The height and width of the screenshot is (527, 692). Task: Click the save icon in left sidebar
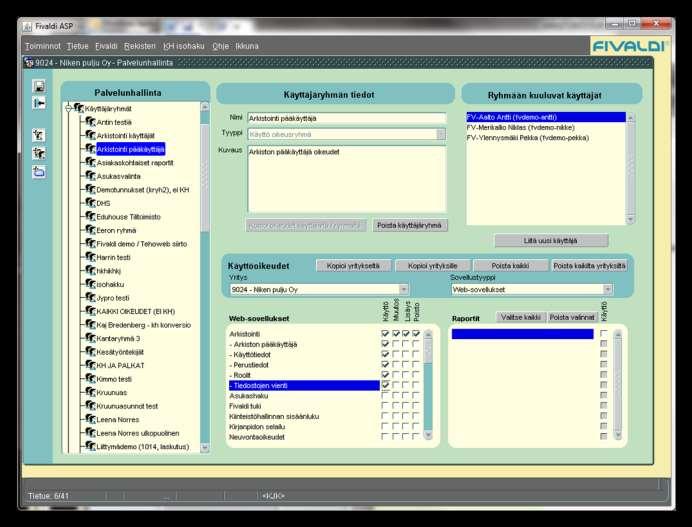pos(39,86)
